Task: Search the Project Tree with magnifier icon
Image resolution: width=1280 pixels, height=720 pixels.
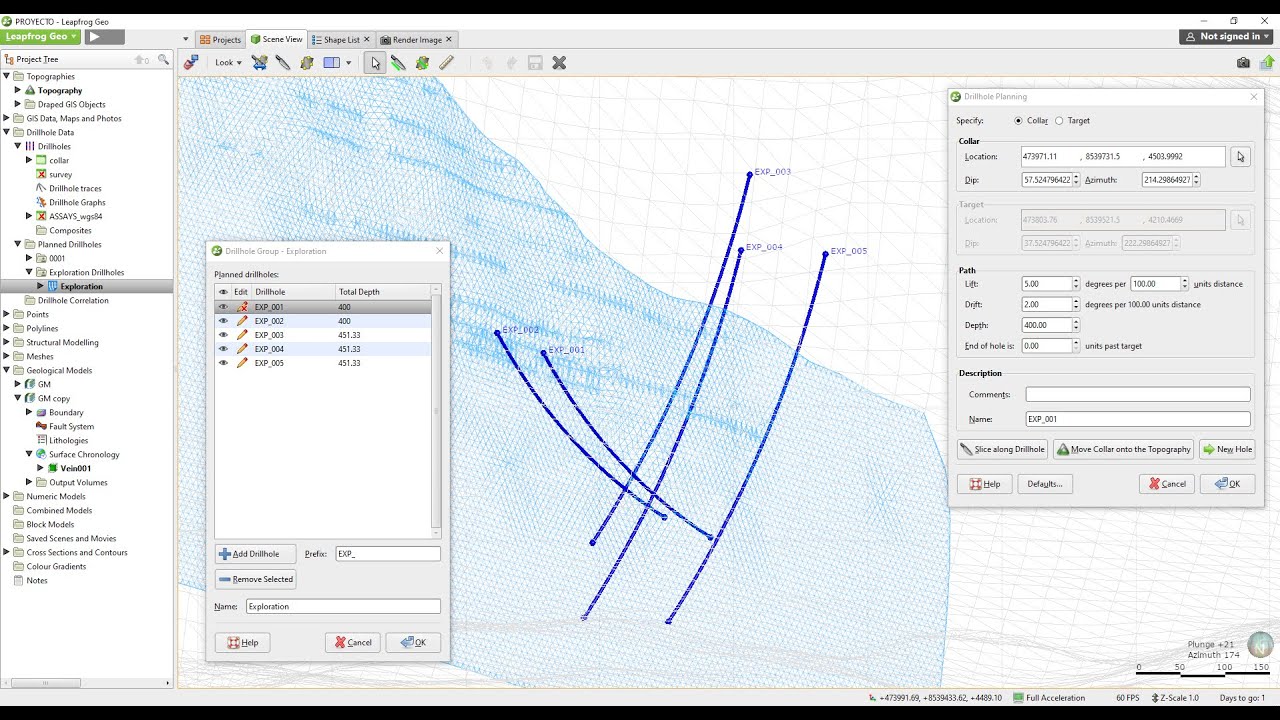Action: click(163, 60)
